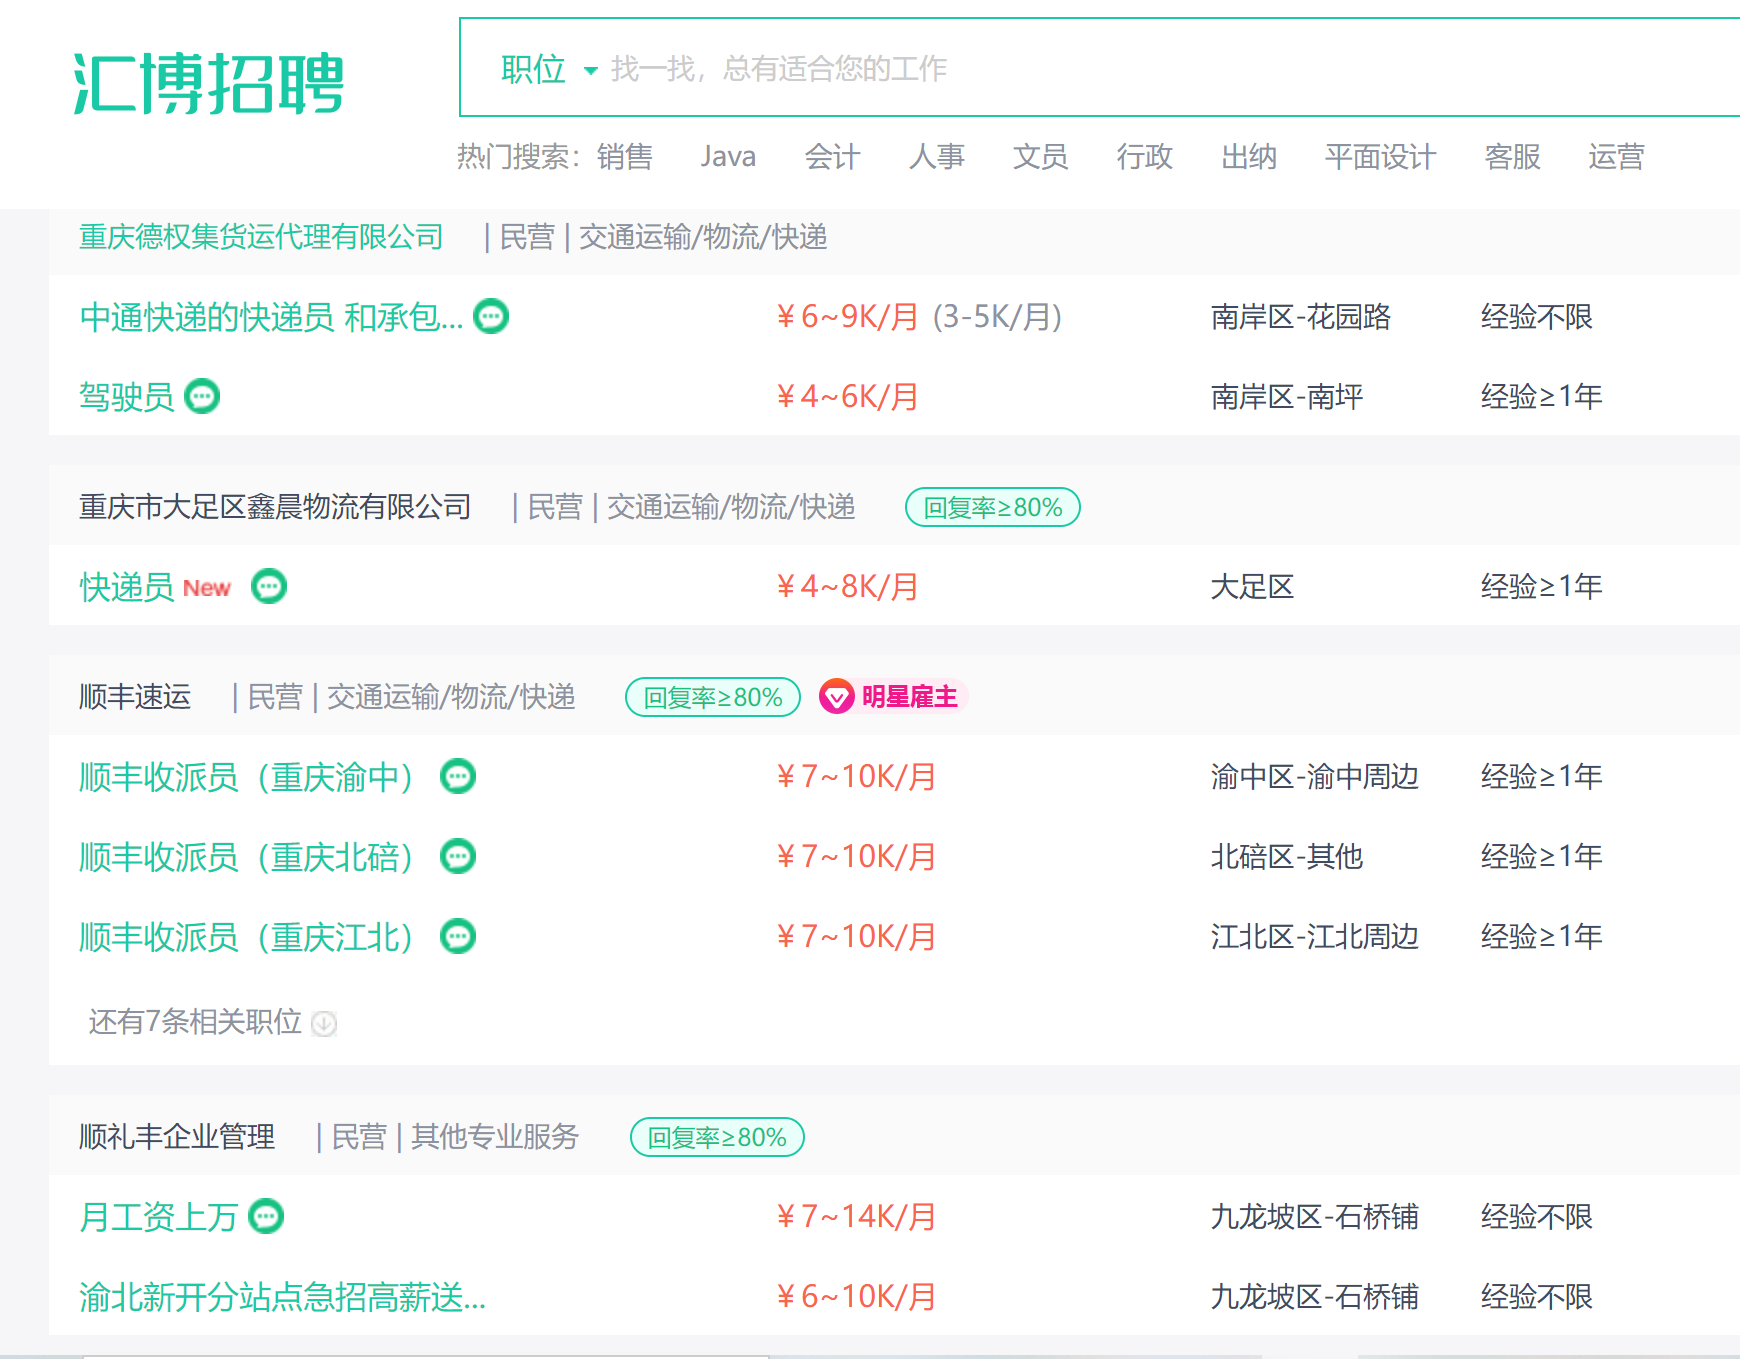
Task: Search hot keyword 文员
Action: [x=1040, y=157]
